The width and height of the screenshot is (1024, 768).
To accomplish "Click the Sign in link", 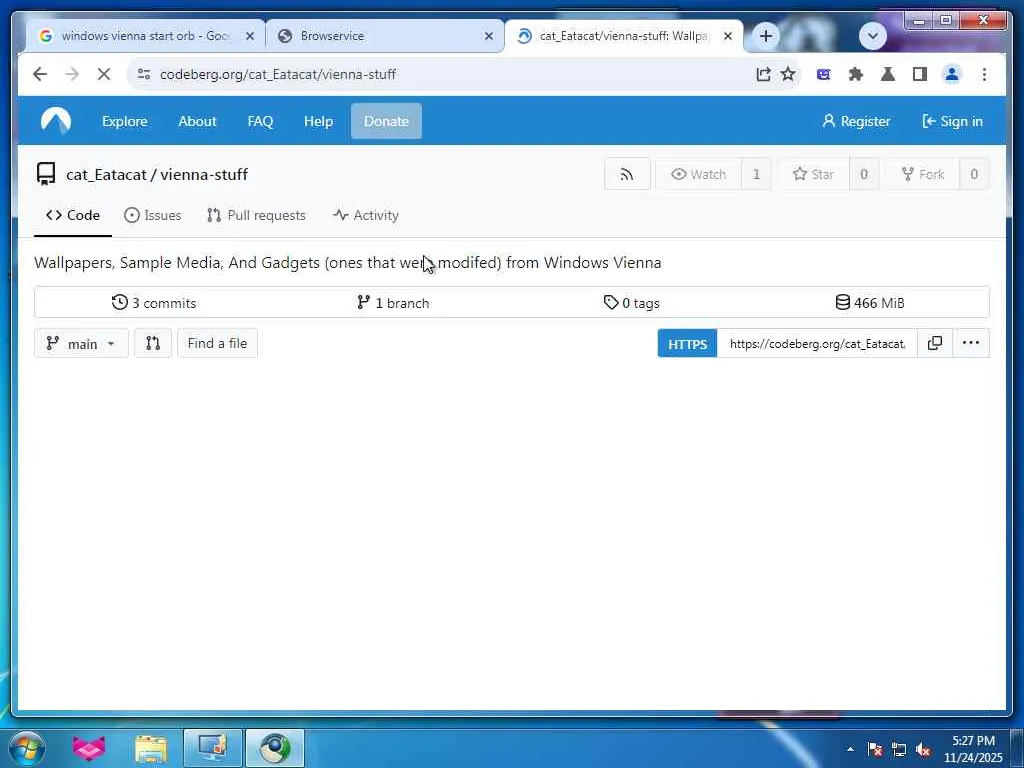I will pyautogui.click(x=952, y=121).
